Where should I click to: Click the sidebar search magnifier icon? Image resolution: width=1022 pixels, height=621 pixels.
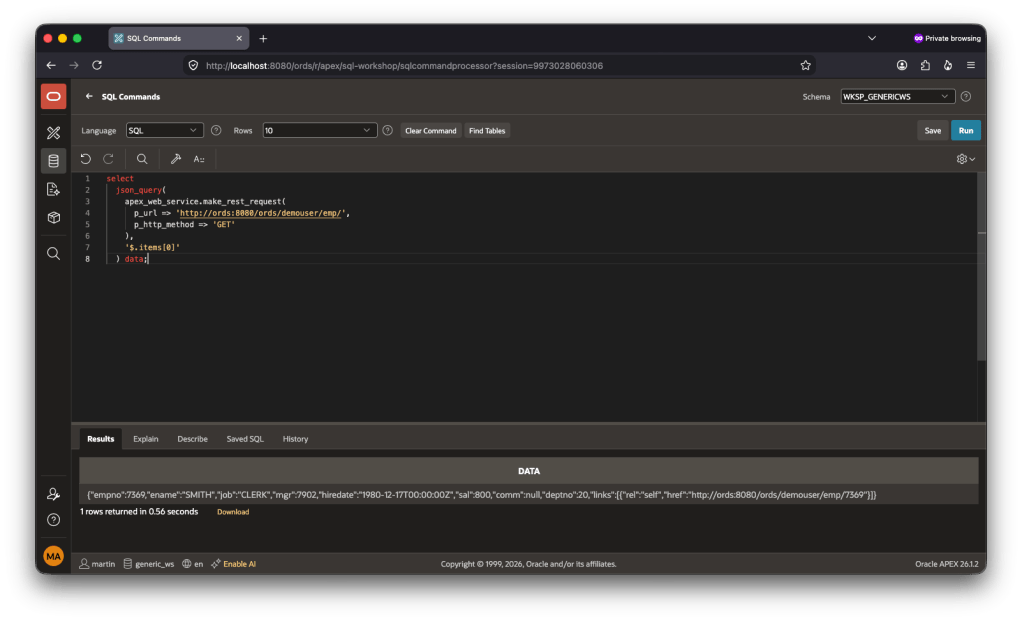pyautogui.click(x=53, y=253)
